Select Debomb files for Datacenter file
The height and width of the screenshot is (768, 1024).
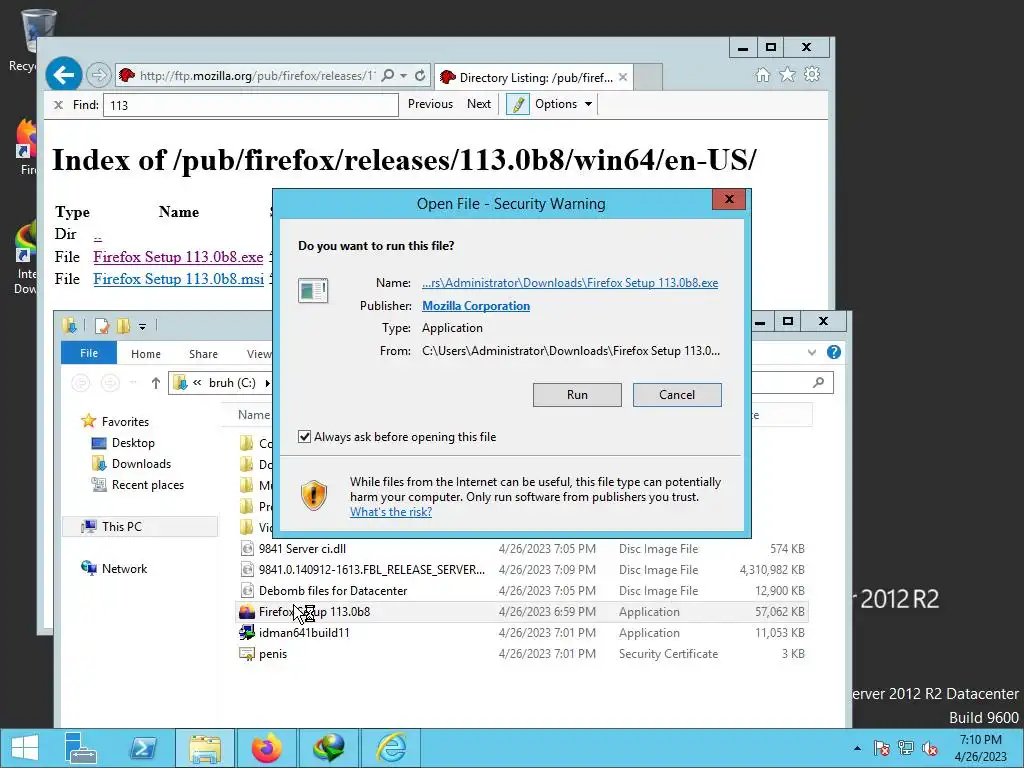(x=522, y=590)
